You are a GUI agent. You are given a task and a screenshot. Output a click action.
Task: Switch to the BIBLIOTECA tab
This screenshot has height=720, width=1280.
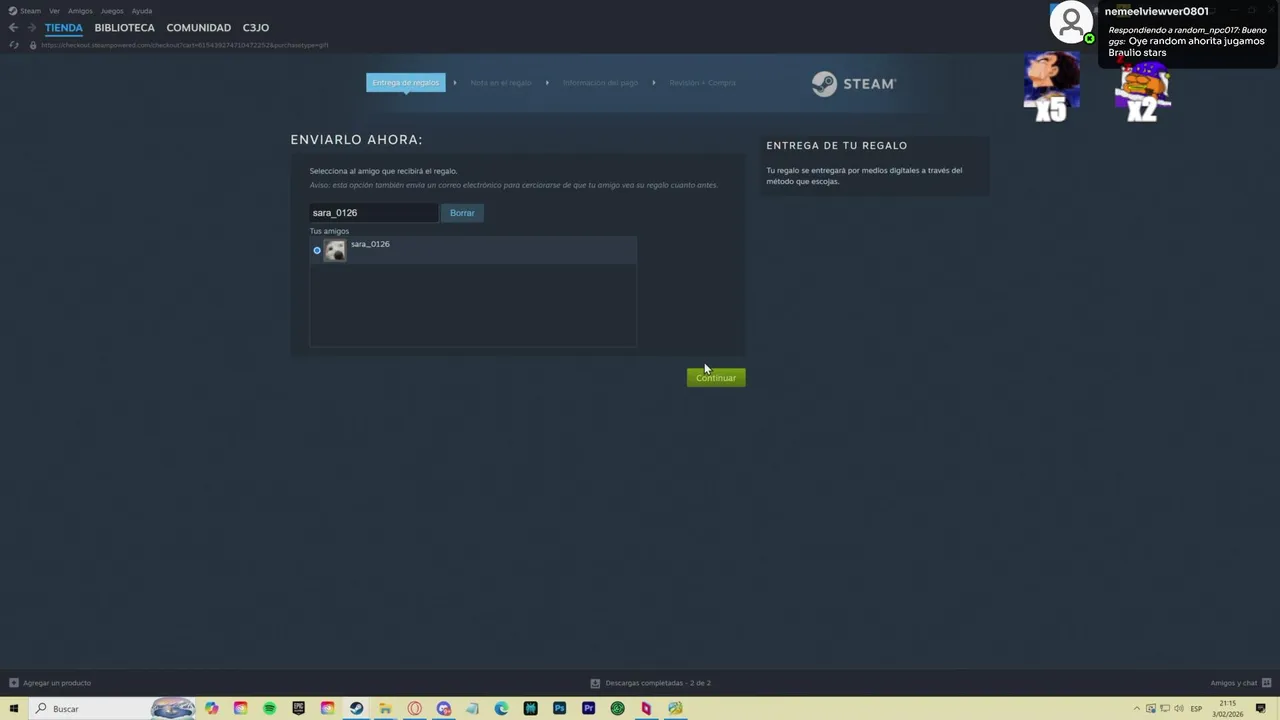(x=125, y=28)
